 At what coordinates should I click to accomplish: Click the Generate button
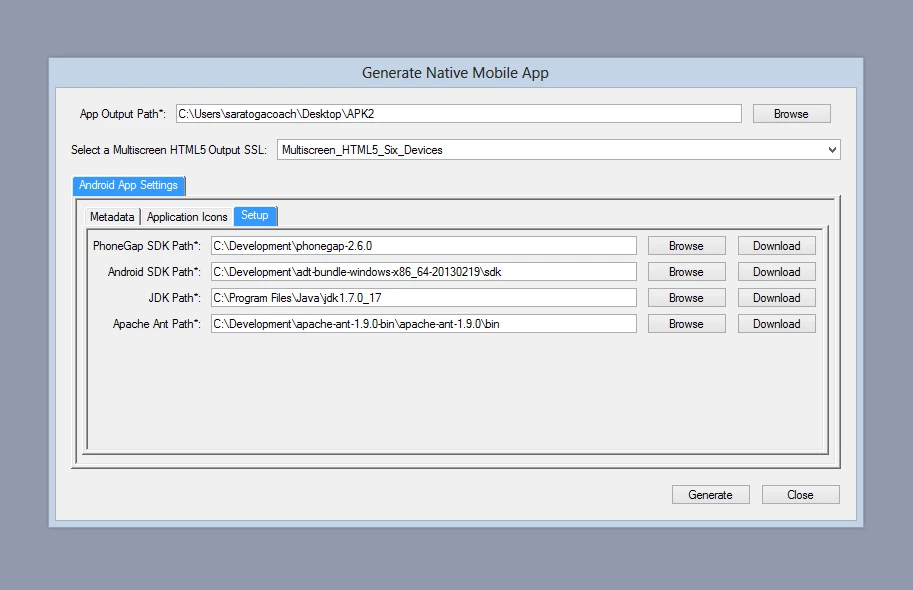tap(710, 494)
